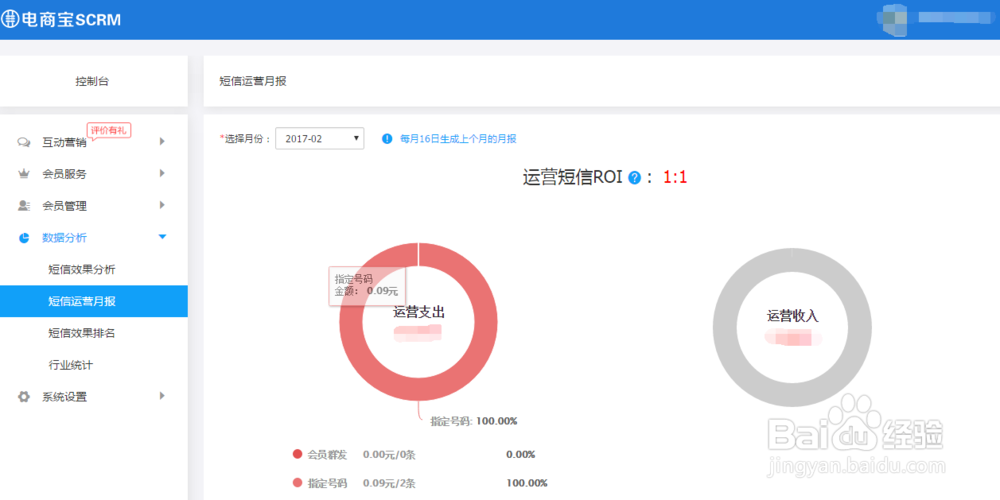
Task: Click the 评价有礼 badge
Action: [109, 130]
